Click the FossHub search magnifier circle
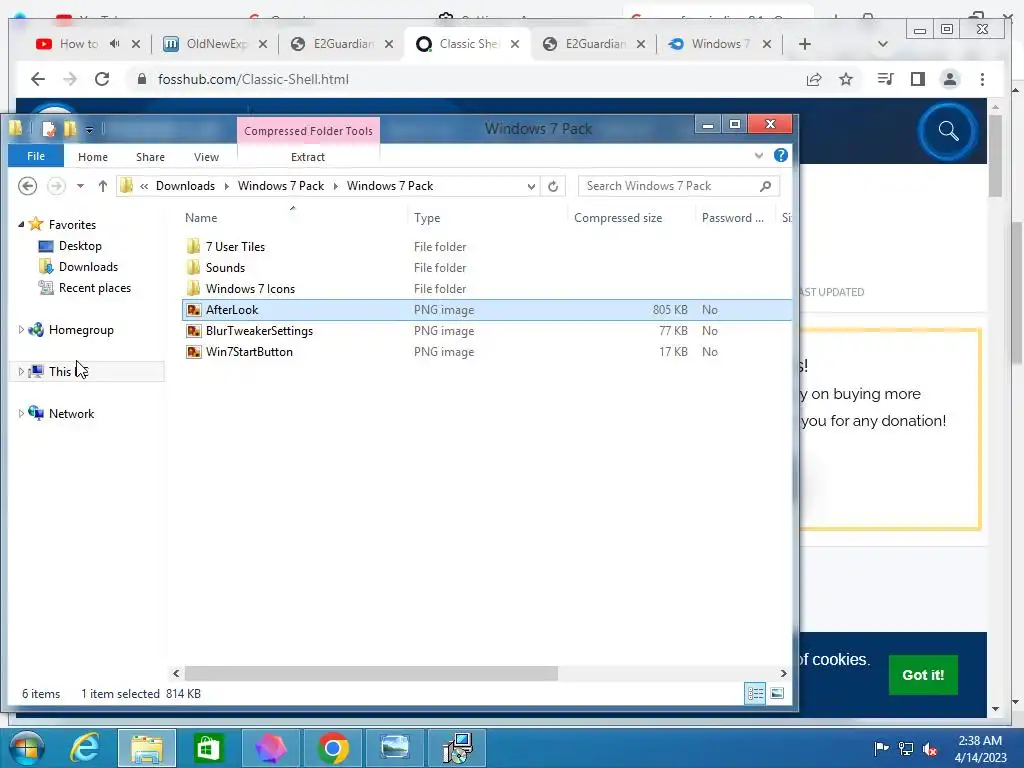 point(948,131)
